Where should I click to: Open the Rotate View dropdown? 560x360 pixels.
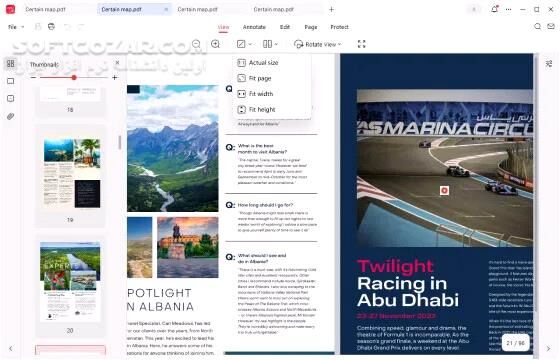click(318, 44)
